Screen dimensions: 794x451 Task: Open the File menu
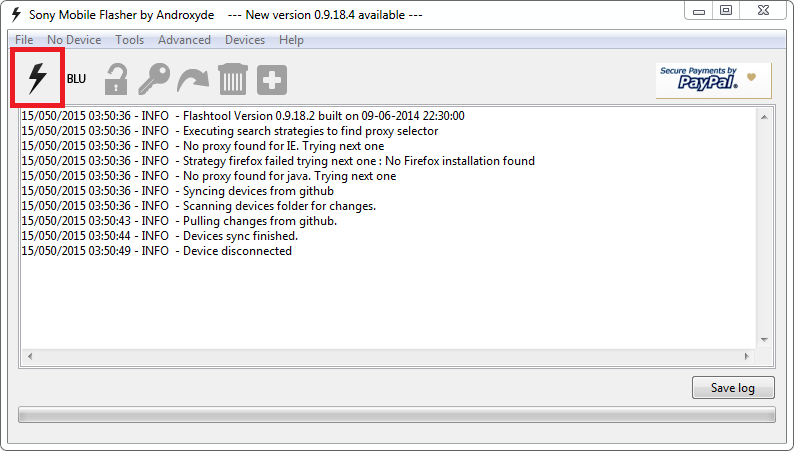(24, 40)
